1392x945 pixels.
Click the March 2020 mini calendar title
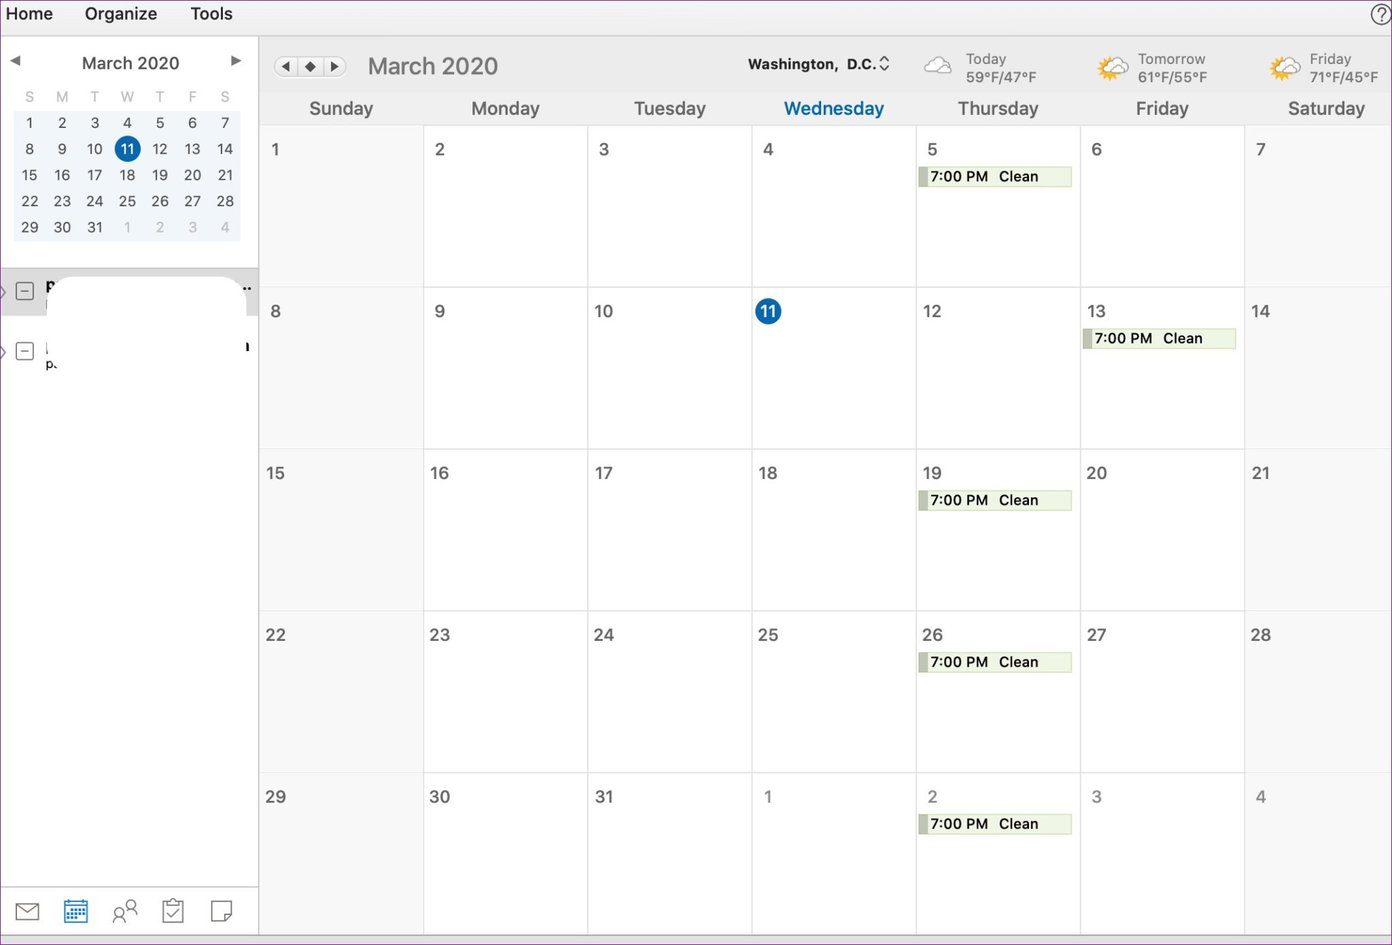click(x=130, y=62)
